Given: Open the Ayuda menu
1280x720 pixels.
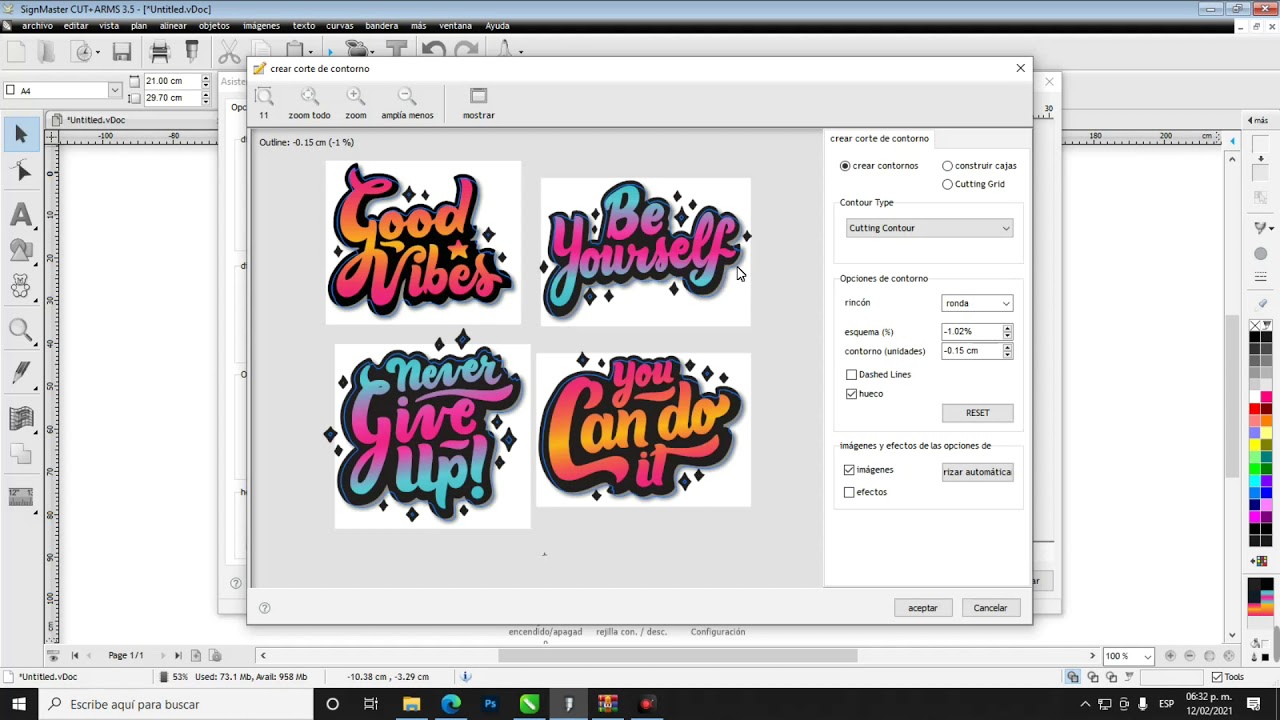Looking at the screenshot, I should [x=497, y=26].
